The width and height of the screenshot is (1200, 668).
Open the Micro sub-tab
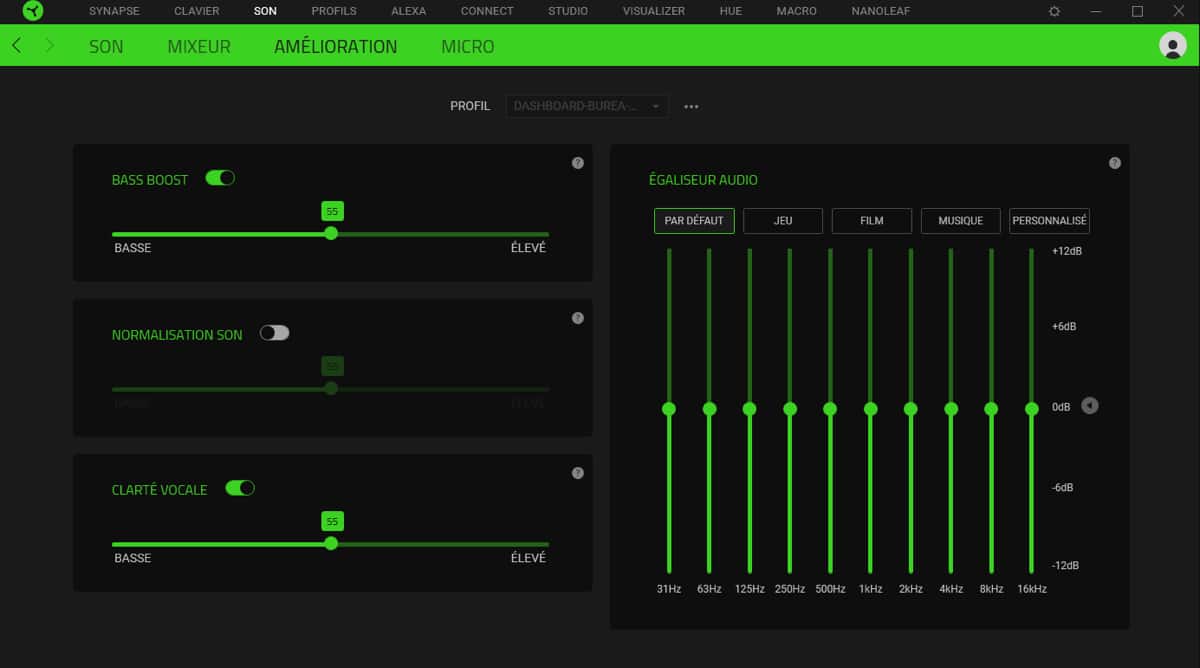pyautogui.click(x=468, y=47)
